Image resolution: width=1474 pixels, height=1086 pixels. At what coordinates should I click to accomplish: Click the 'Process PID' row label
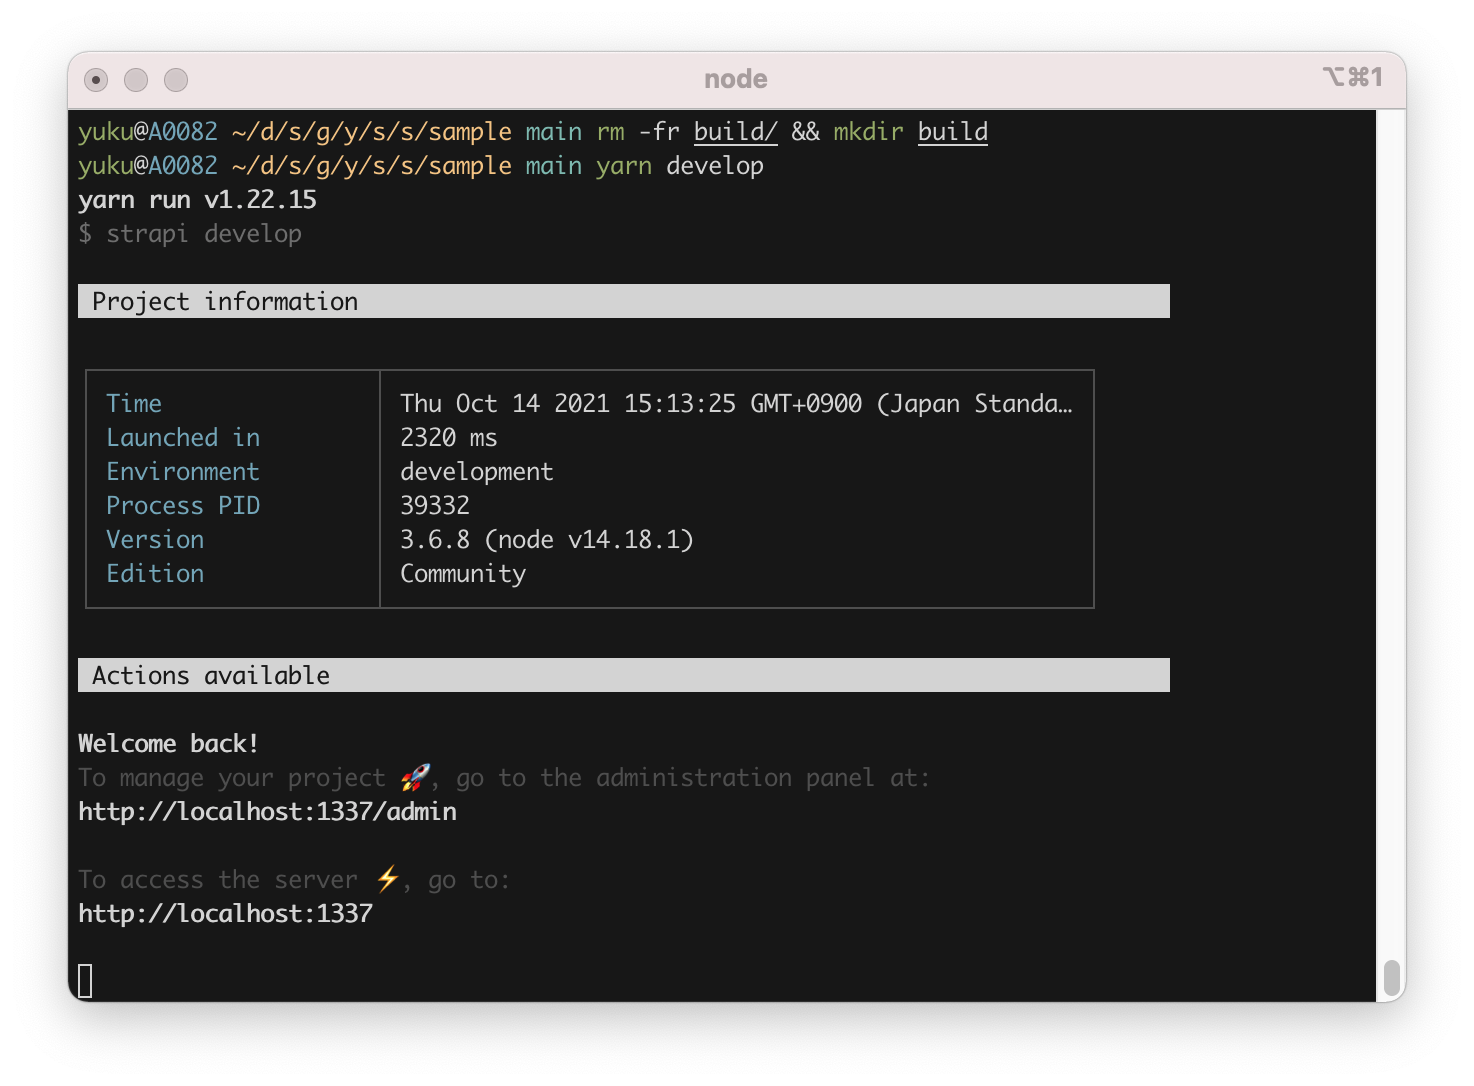tap(183, 506)
